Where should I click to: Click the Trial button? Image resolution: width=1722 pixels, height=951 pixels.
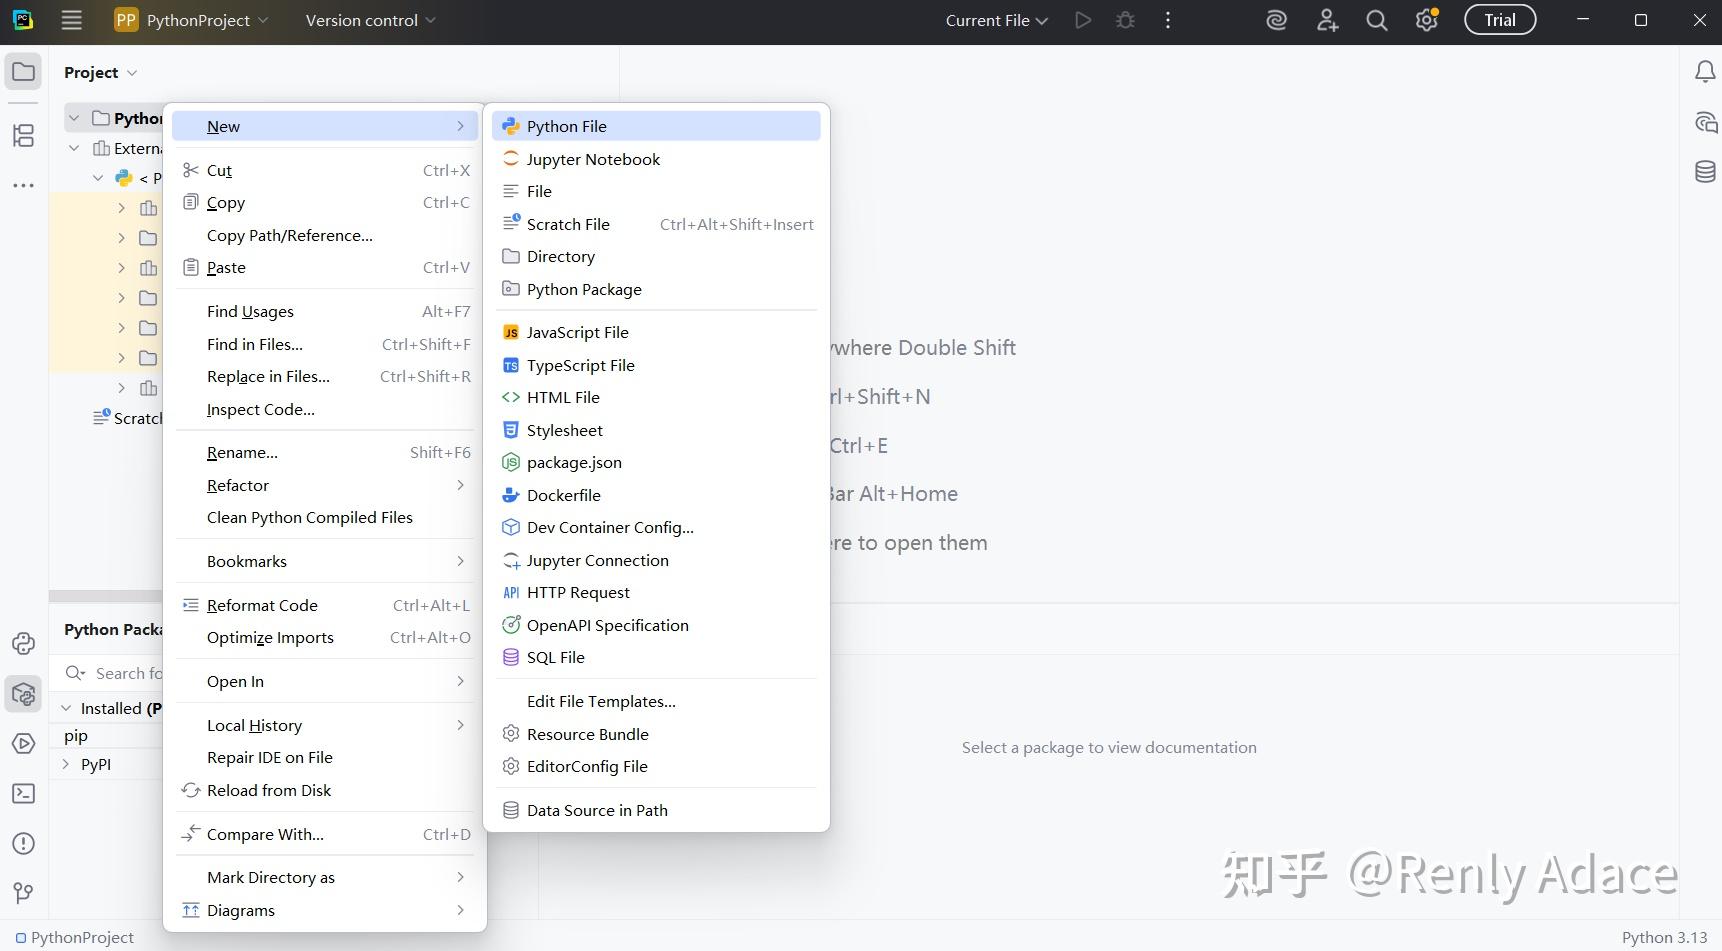tap(1500, 19)
